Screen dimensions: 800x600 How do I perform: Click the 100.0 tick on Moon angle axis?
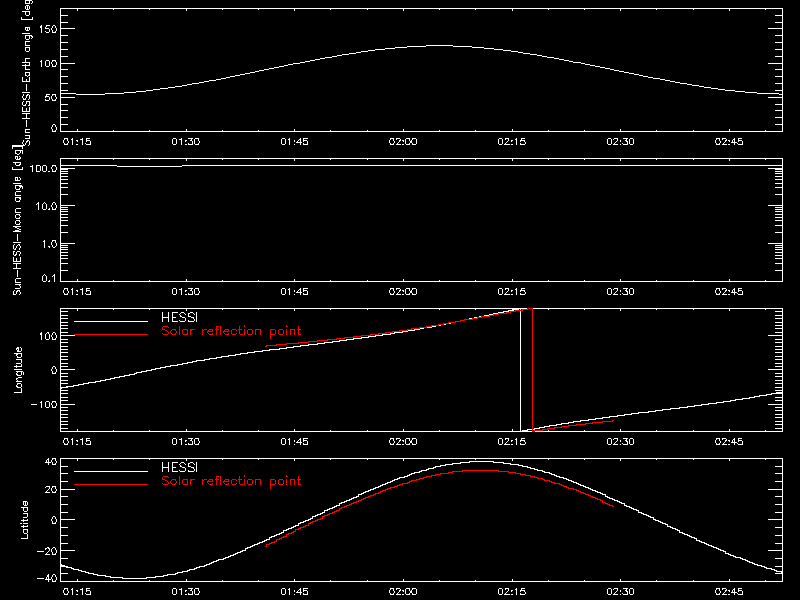click(x=43, y=168)
